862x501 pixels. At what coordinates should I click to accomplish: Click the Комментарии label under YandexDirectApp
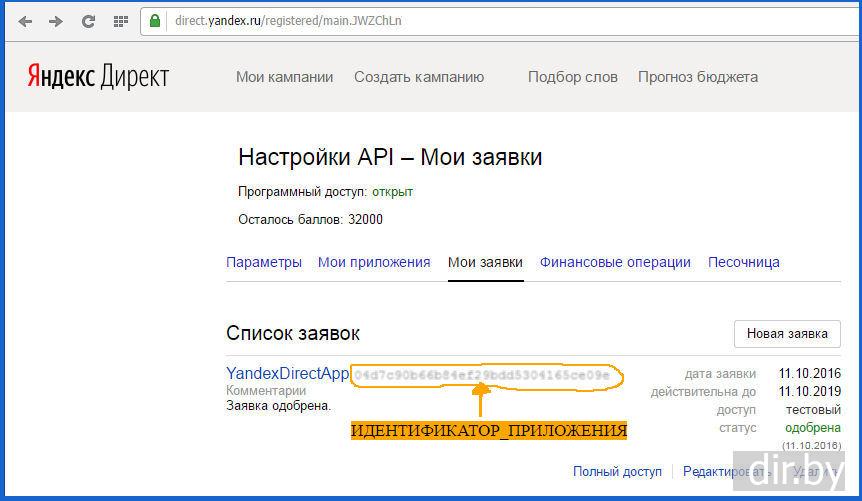266,391
